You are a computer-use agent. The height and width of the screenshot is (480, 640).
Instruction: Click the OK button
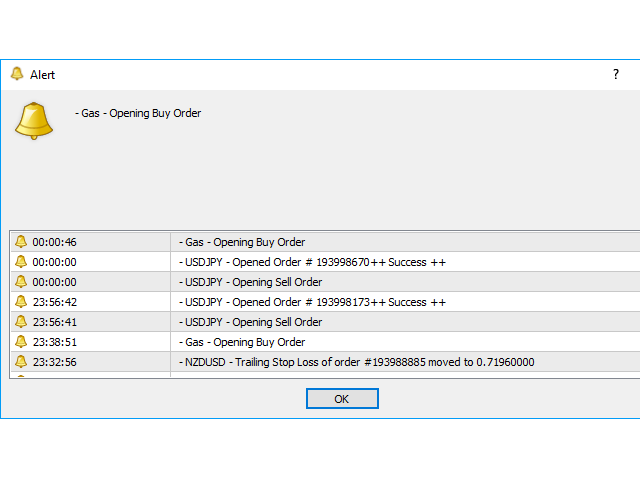click(342, 399)
